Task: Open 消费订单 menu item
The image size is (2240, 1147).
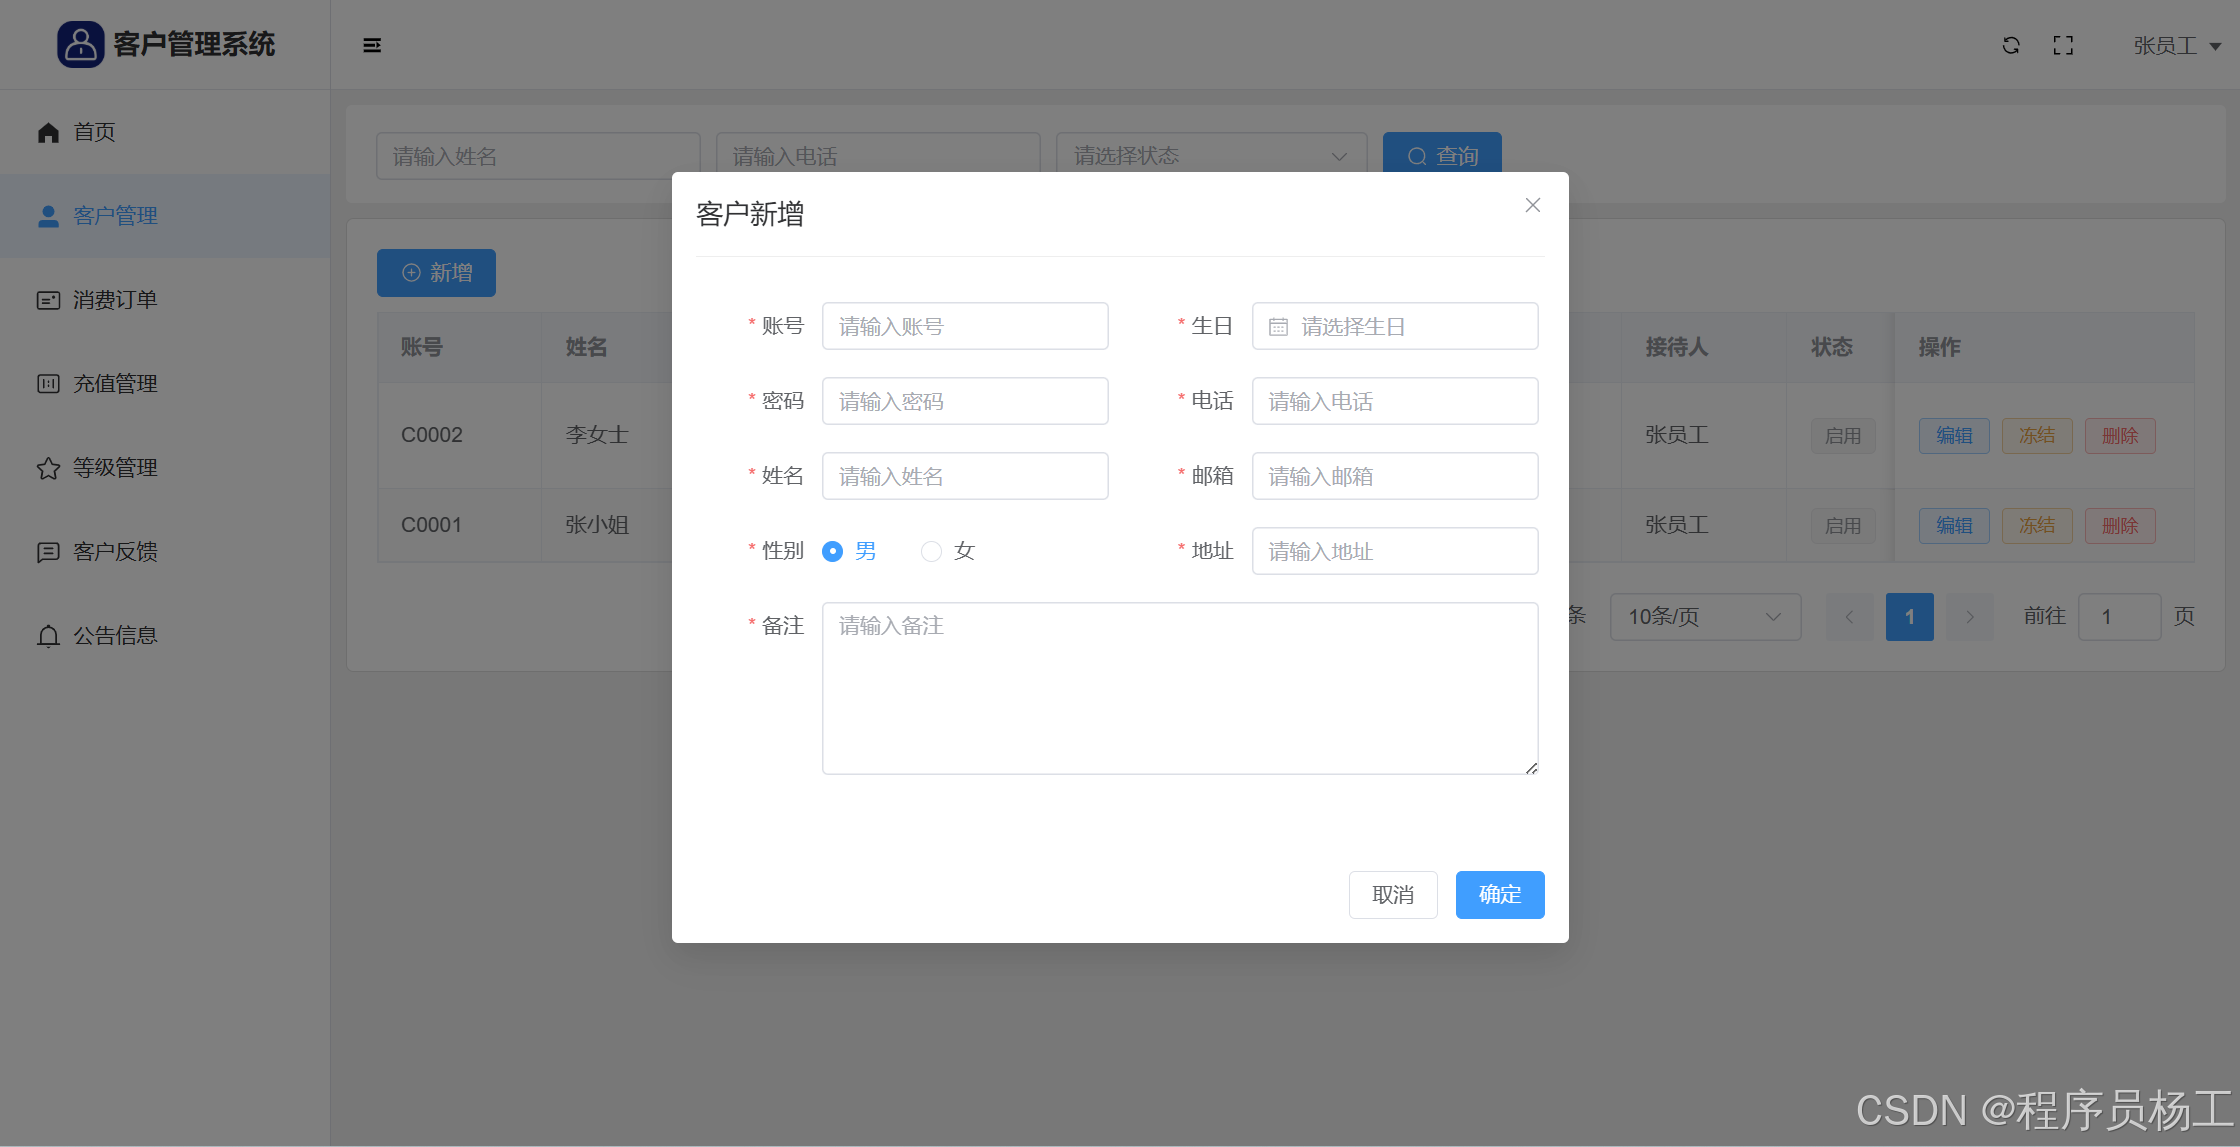Action: 114,300
